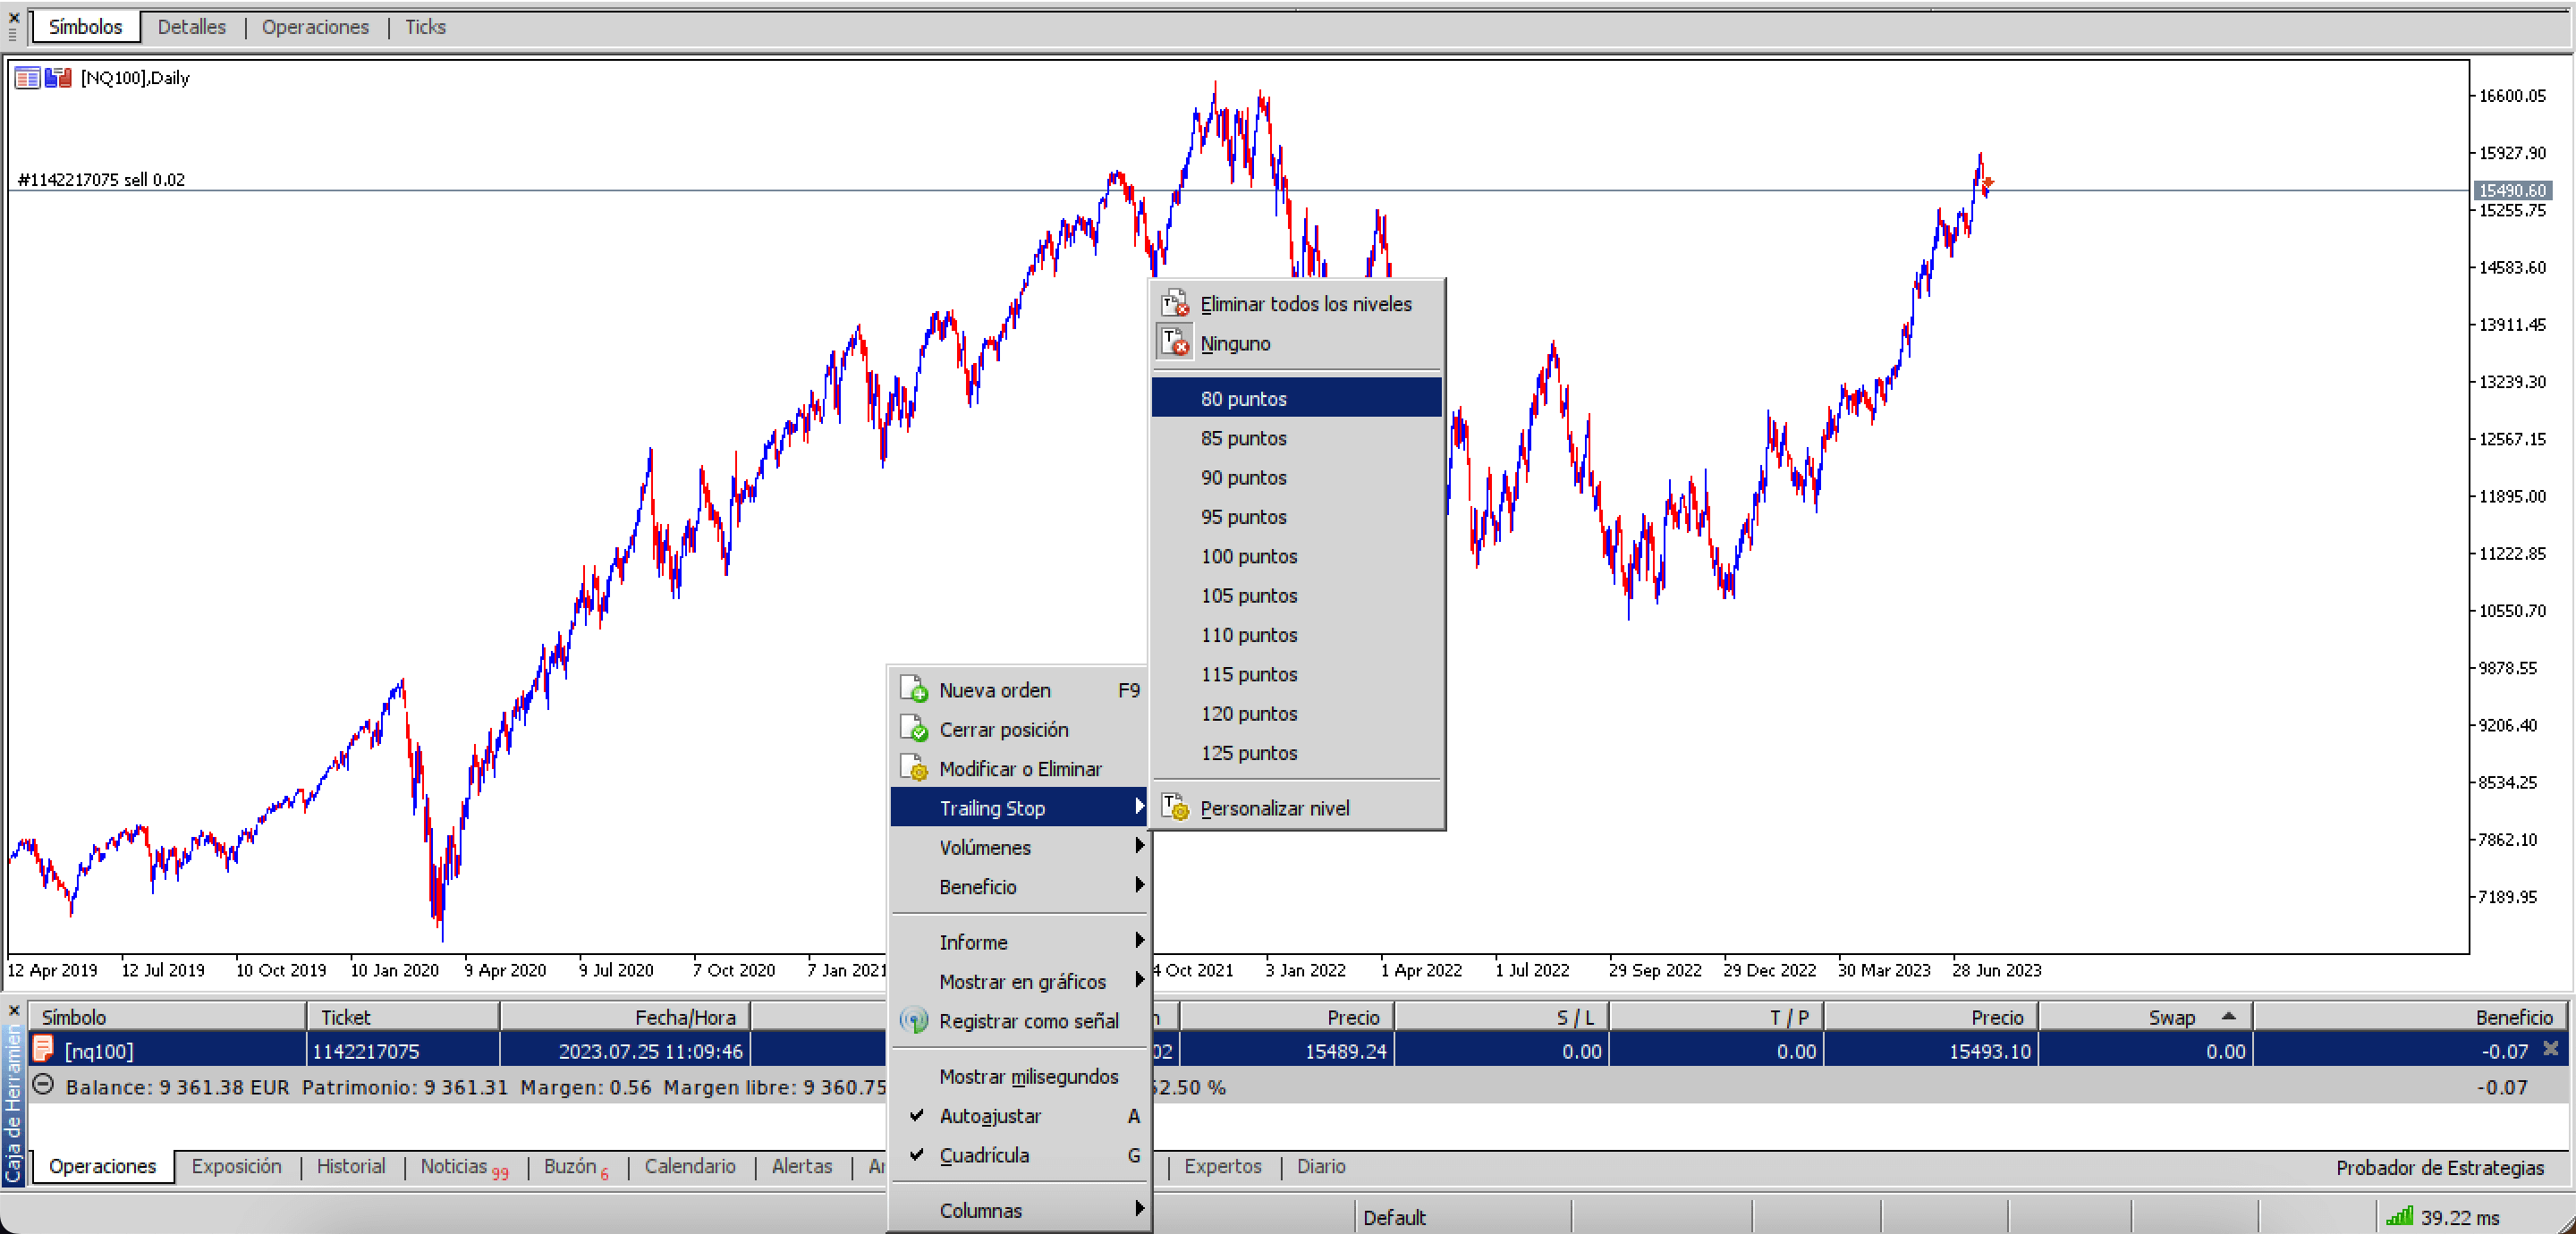Select 120 puntos trailing stop
Screen dimensions: 2576x1234
click(x=1296, y=713)
